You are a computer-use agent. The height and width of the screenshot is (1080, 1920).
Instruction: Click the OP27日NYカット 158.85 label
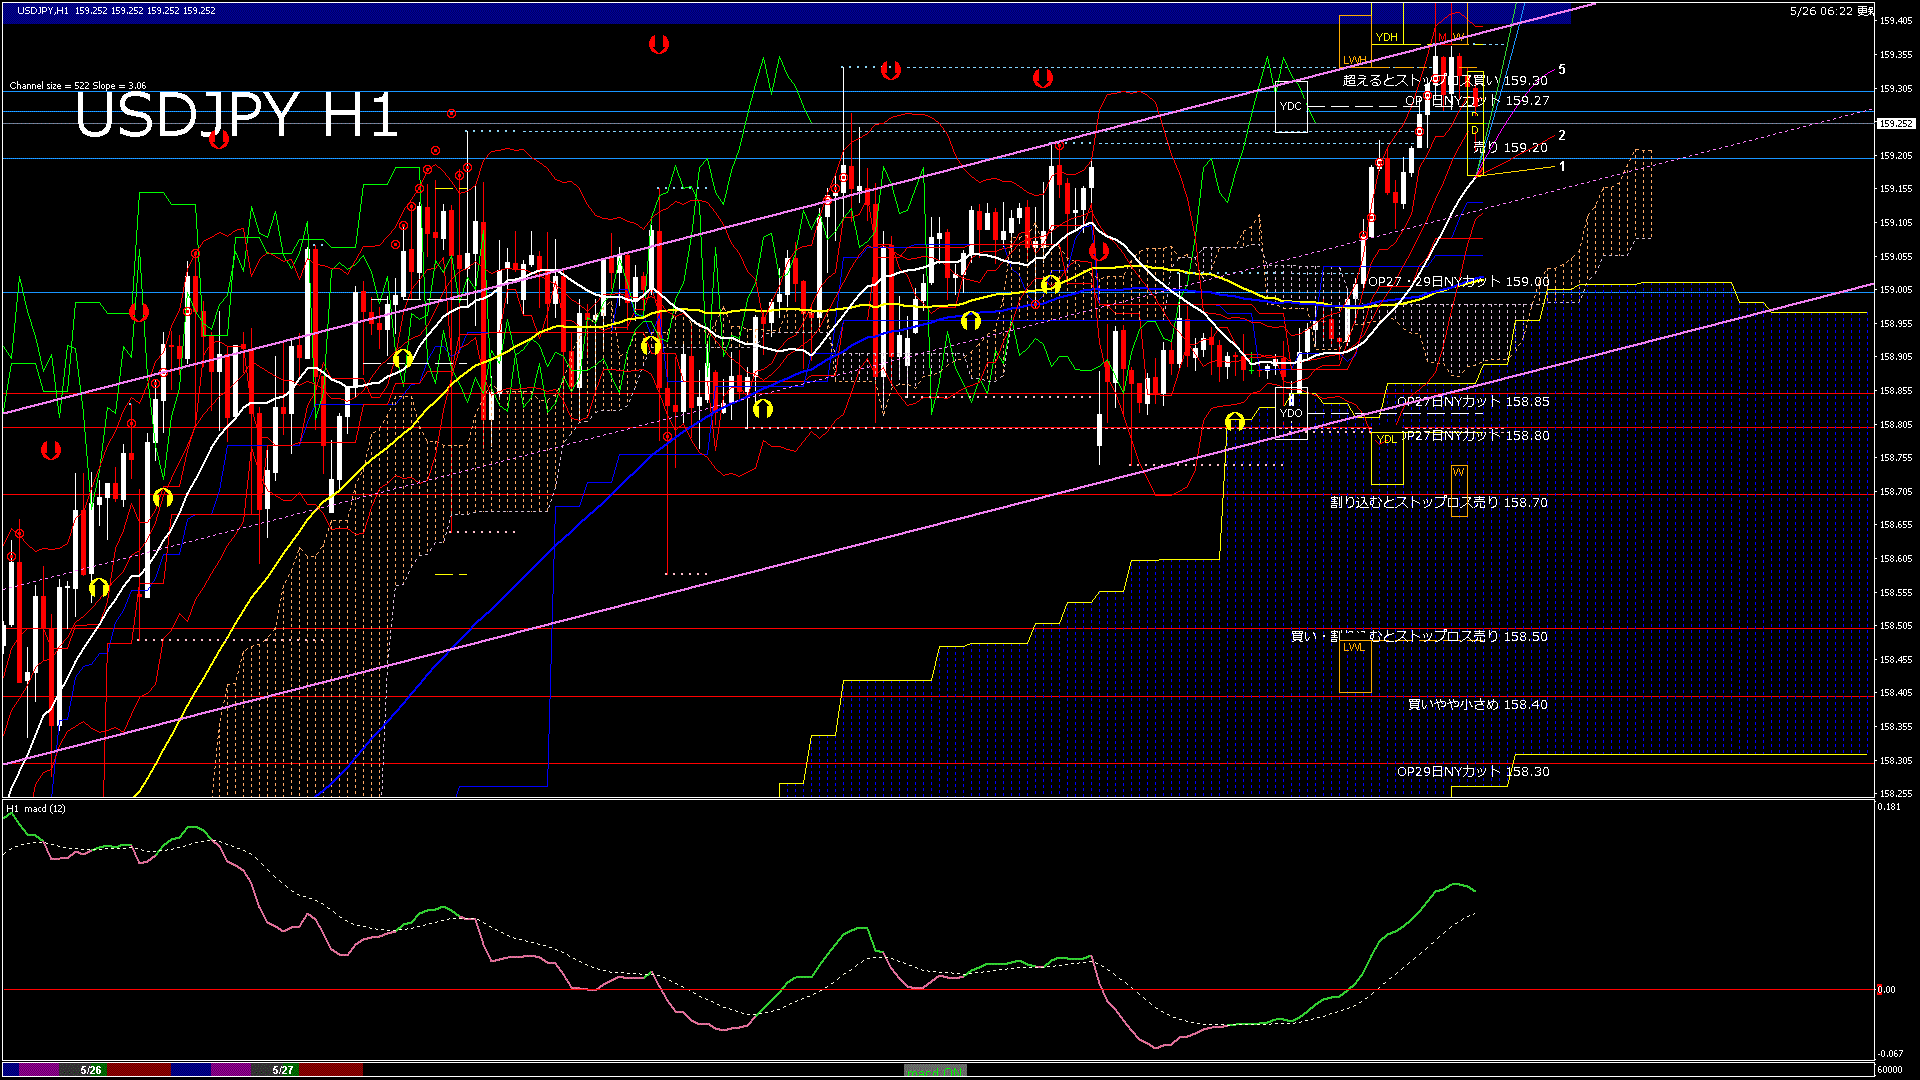tap(1473, 402)
